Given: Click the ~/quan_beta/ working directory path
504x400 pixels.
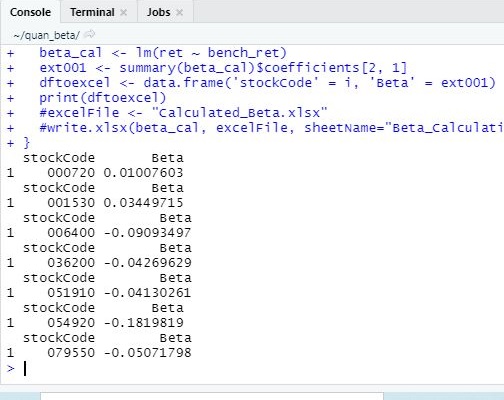Looking at the screenshot, I should click(46, 35).
